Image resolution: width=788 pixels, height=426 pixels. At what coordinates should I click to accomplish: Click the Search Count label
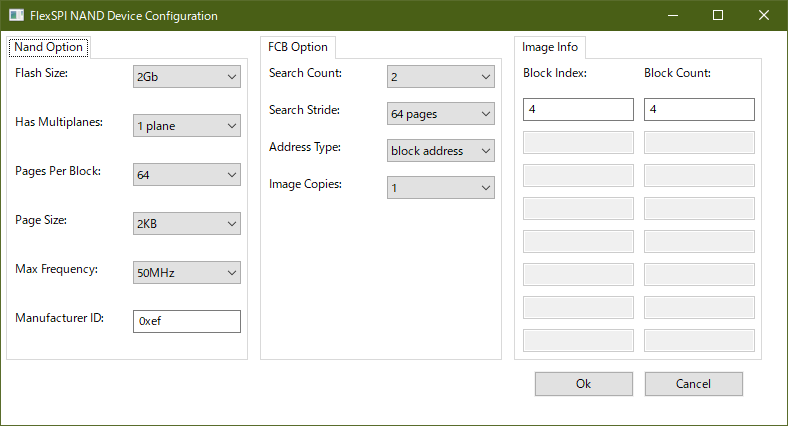305,73
